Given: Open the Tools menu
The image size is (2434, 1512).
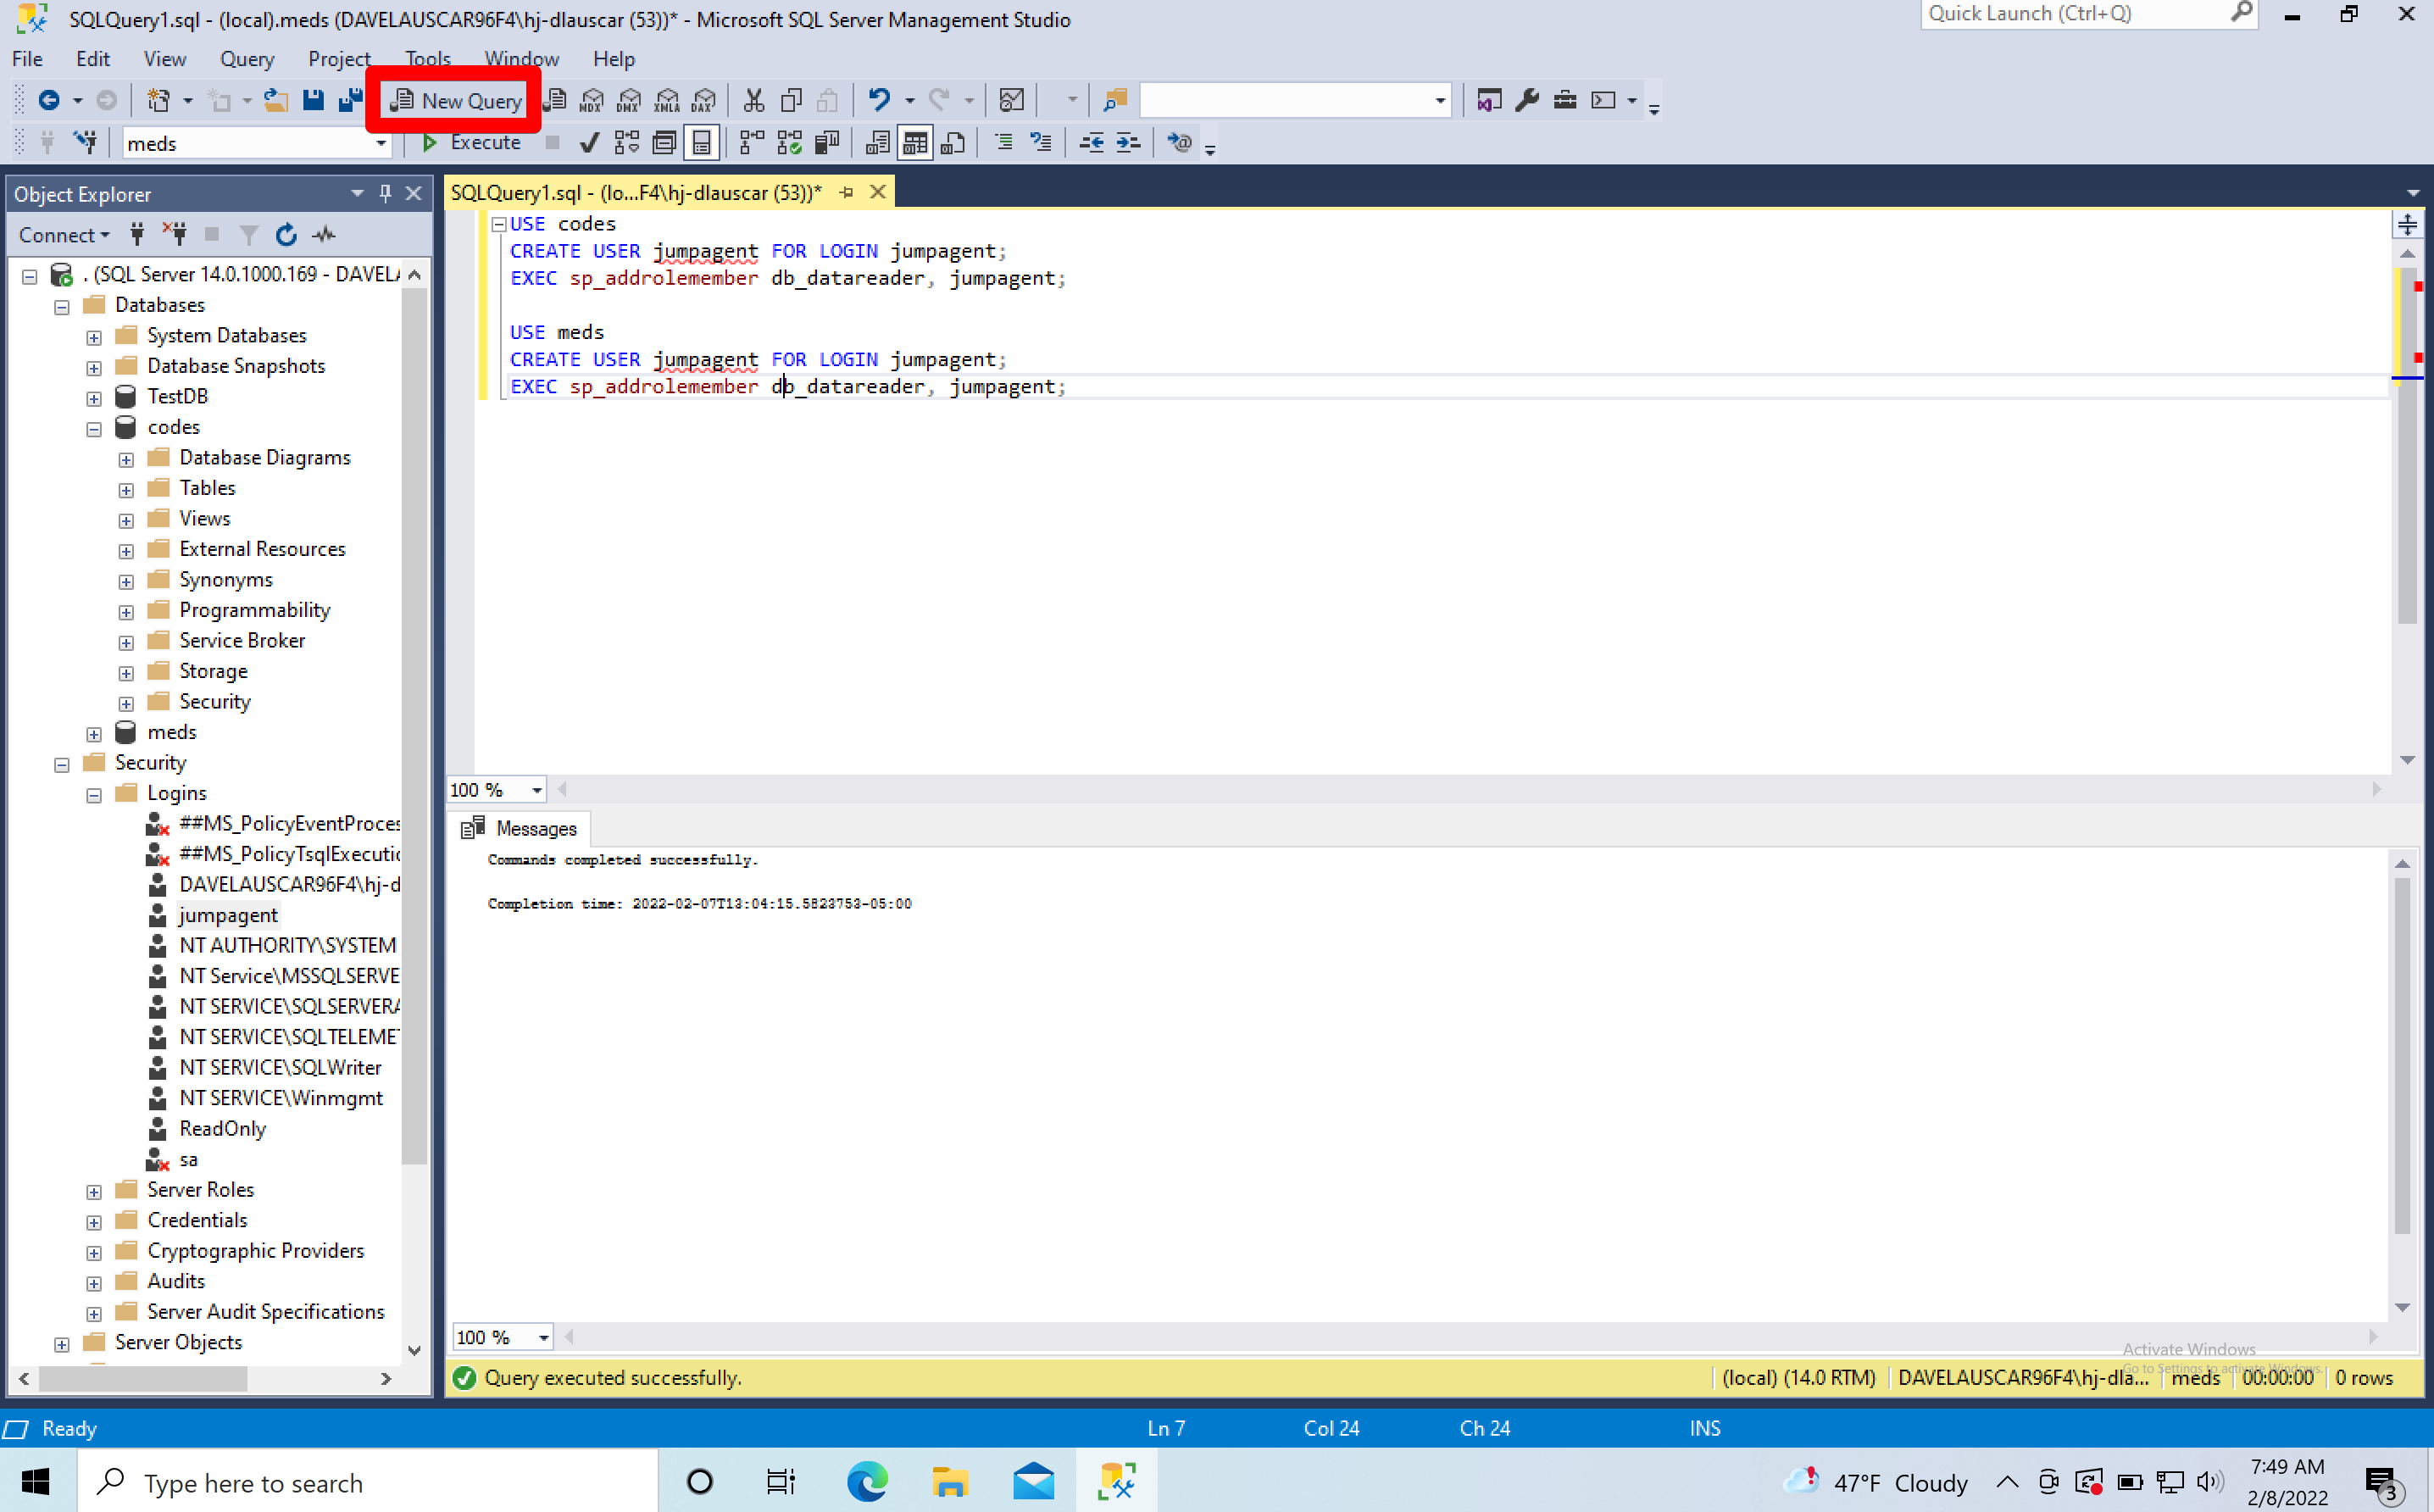Looking at the screenshot, I should click(428, 59).
